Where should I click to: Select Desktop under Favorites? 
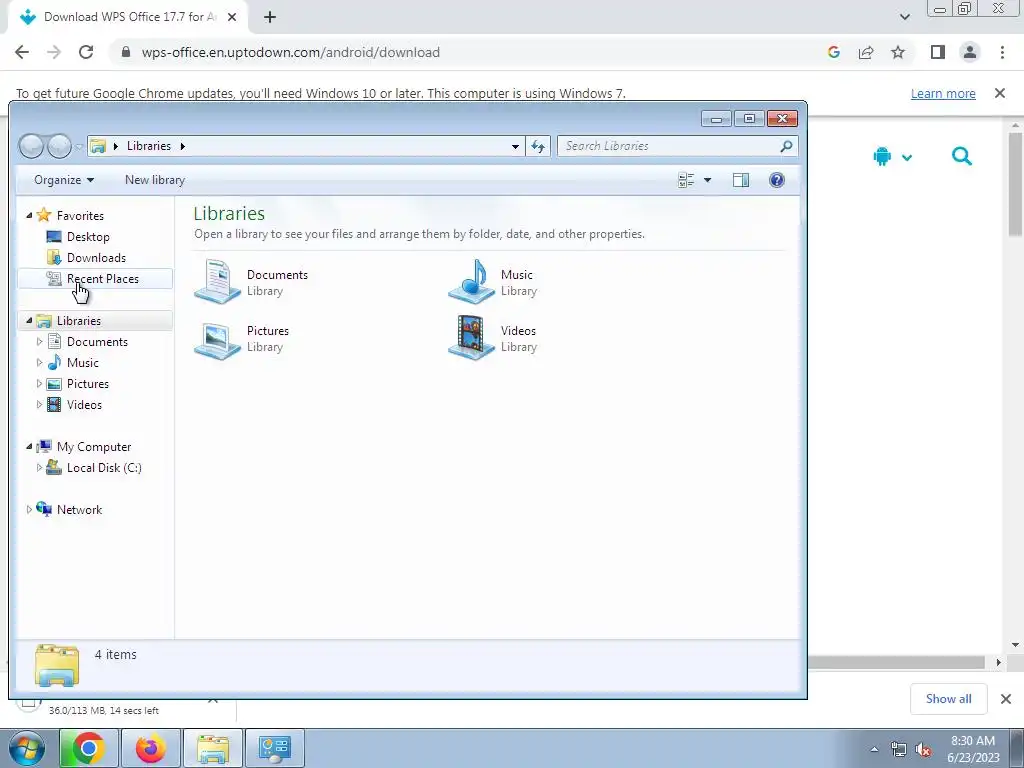coord(88,236)
